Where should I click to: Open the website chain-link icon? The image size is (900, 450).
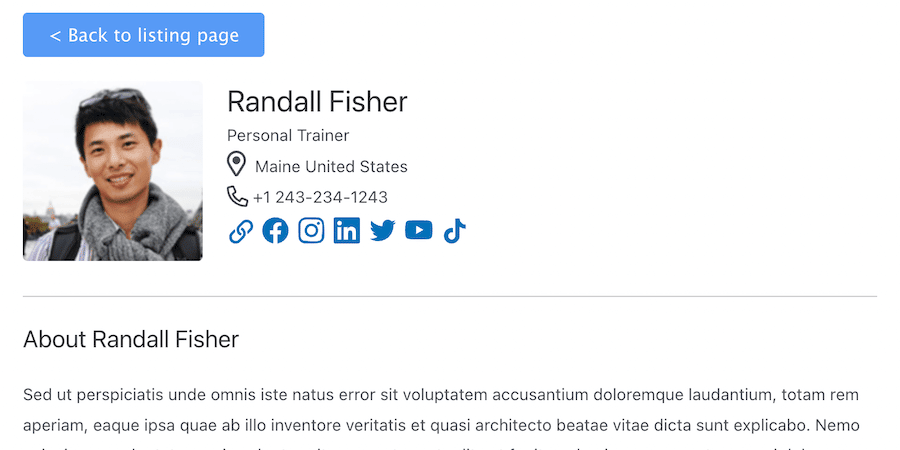click(240, 231)
